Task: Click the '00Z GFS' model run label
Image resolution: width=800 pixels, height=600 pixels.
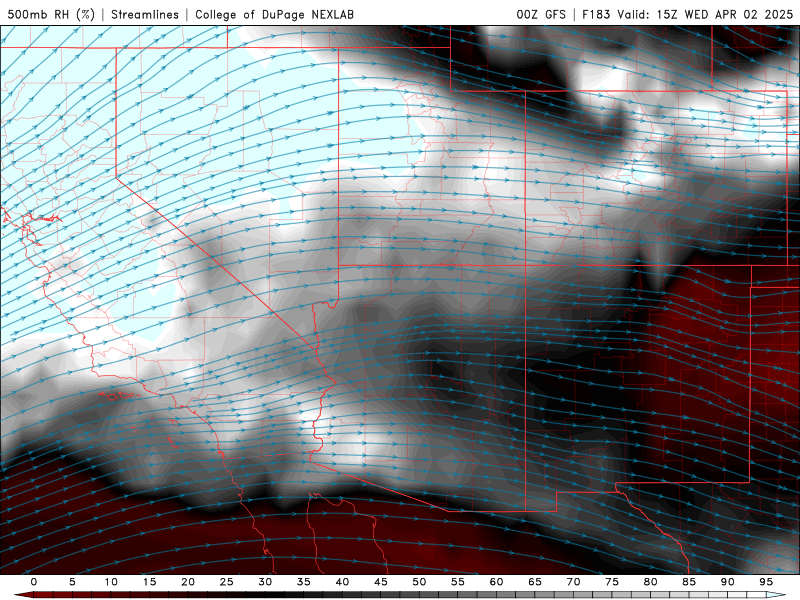Action: click(x=541, y=14)
